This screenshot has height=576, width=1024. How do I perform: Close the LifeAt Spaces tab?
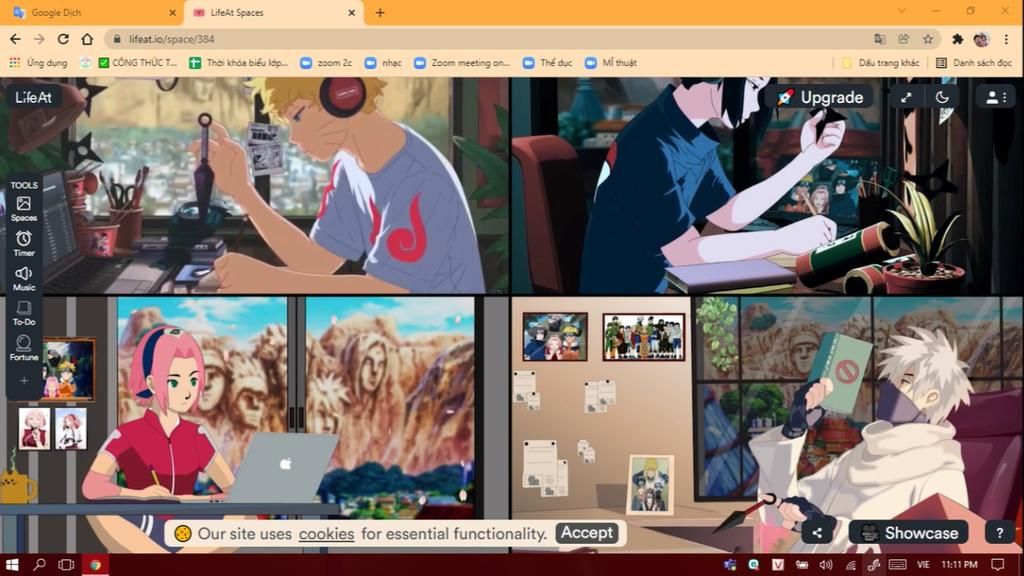[351, 12]
